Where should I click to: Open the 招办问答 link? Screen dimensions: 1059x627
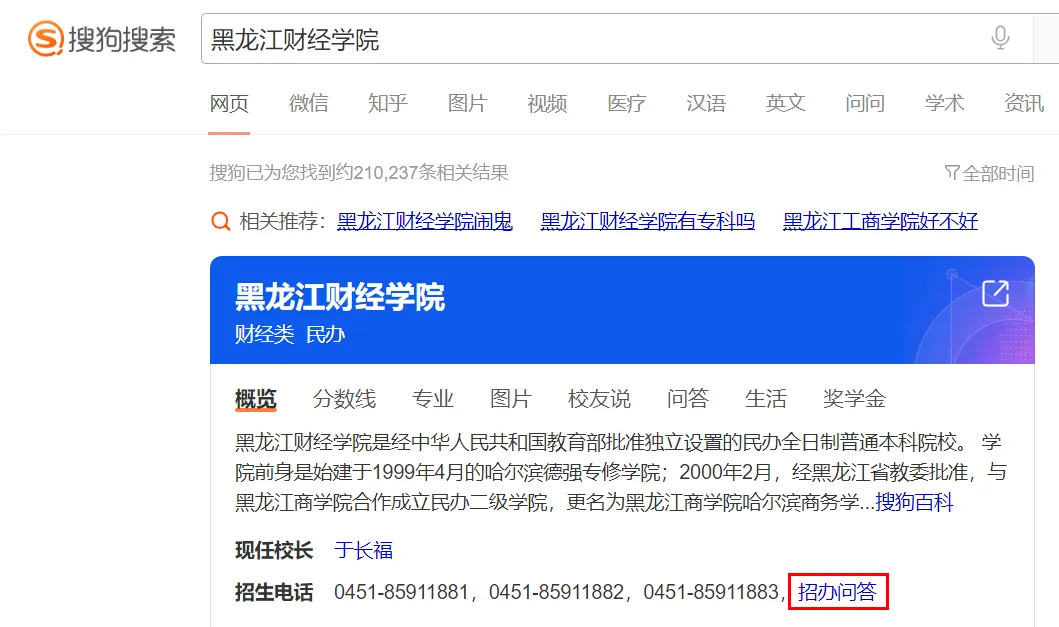[x=837, y=592]
